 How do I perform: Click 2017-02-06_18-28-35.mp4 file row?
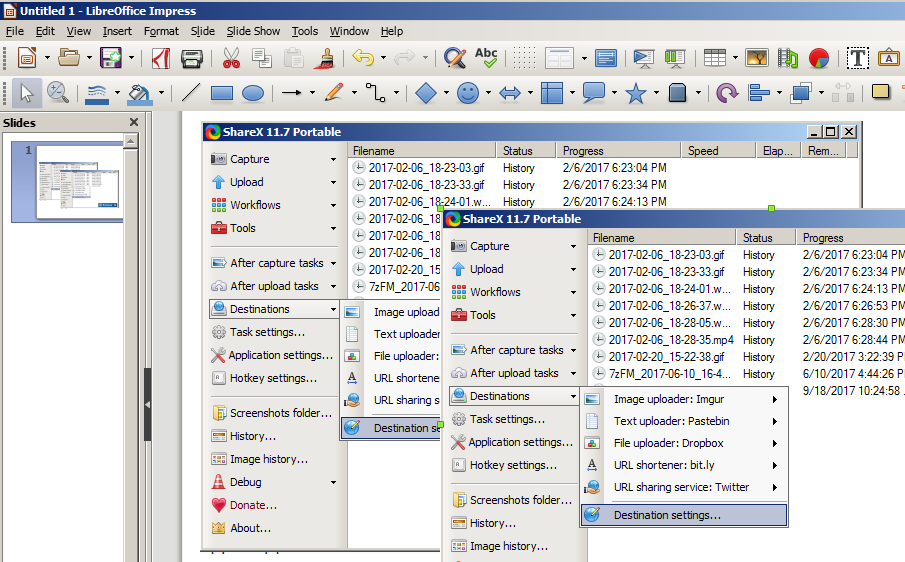tap(671, 340)
